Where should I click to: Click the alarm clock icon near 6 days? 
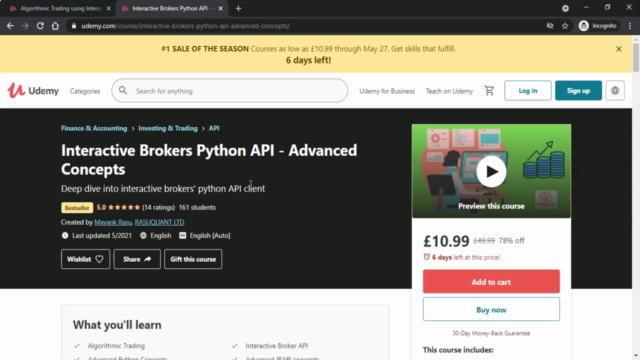[x=427, y=257]
